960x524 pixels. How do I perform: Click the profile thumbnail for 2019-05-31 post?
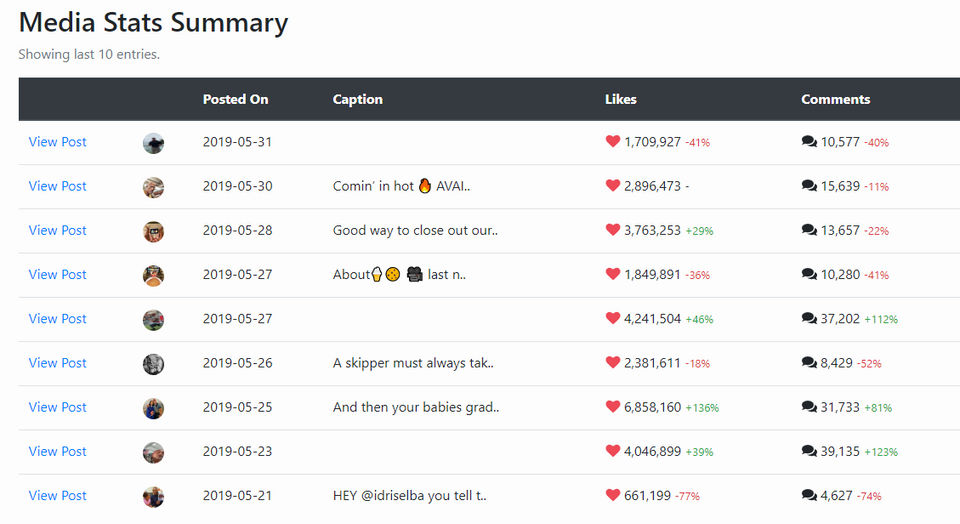coord(153,143)
